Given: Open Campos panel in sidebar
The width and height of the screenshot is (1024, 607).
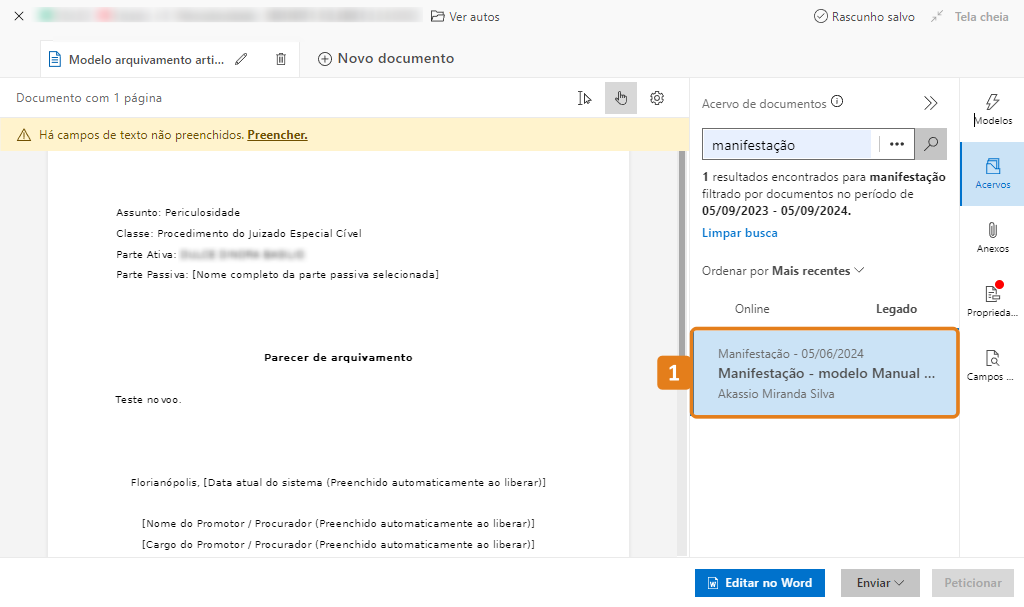Looking at the screenshot, I should tap(992, 366).
